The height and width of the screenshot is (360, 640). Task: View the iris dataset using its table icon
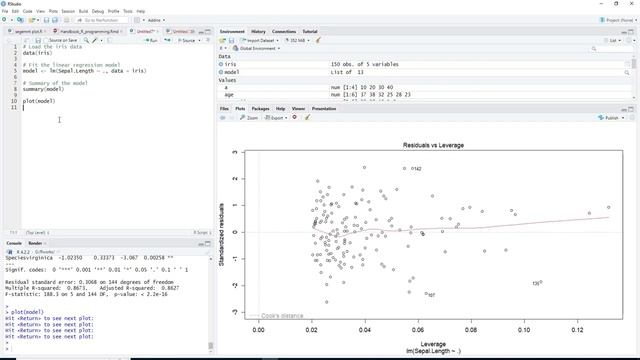click(x=627, y=64)
